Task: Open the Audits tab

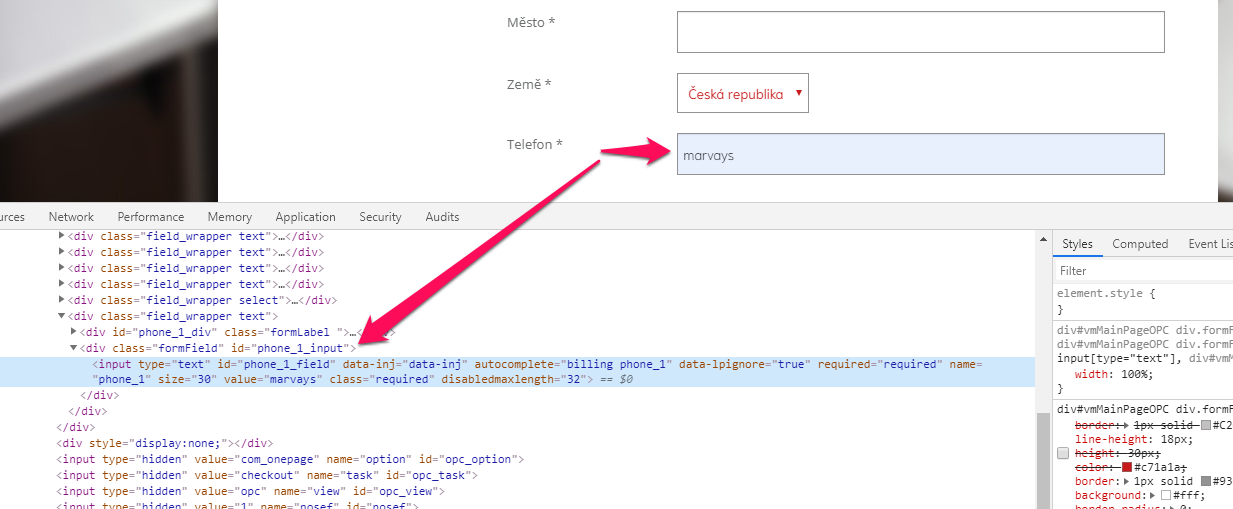Action: tap(442, 216)
